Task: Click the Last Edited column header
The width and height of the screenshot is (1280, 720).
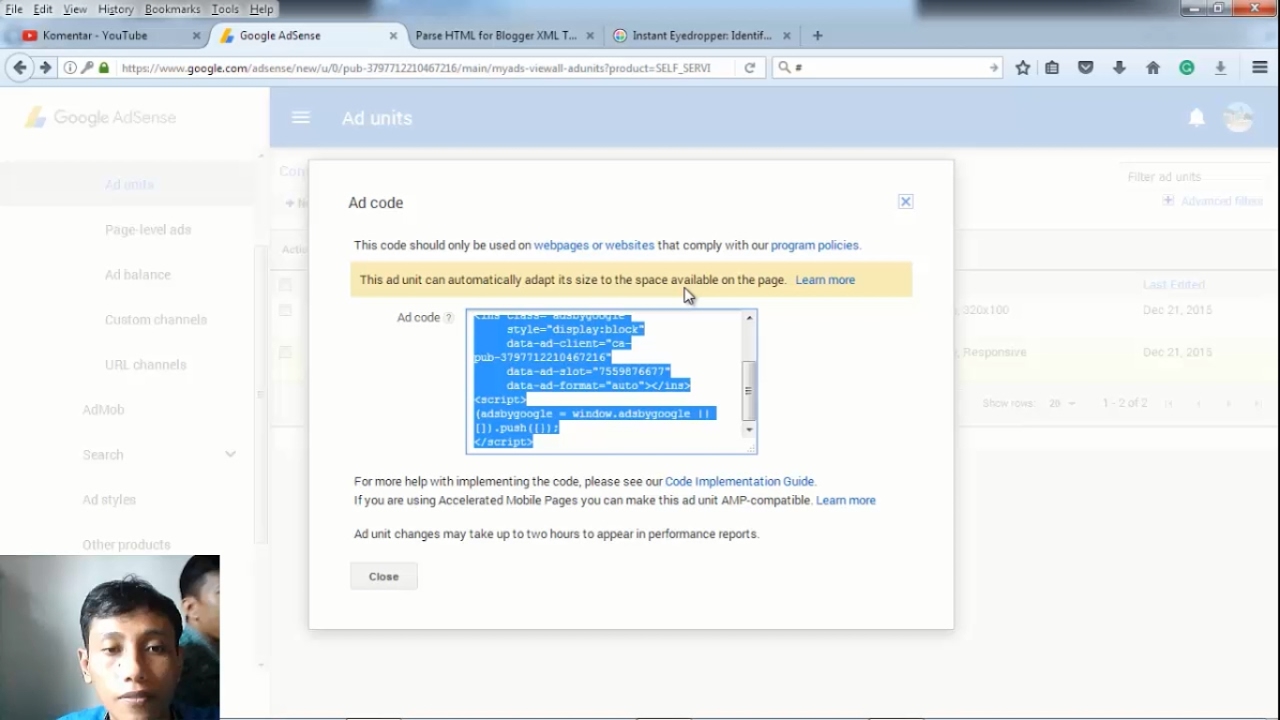Action: point(1174,285)
